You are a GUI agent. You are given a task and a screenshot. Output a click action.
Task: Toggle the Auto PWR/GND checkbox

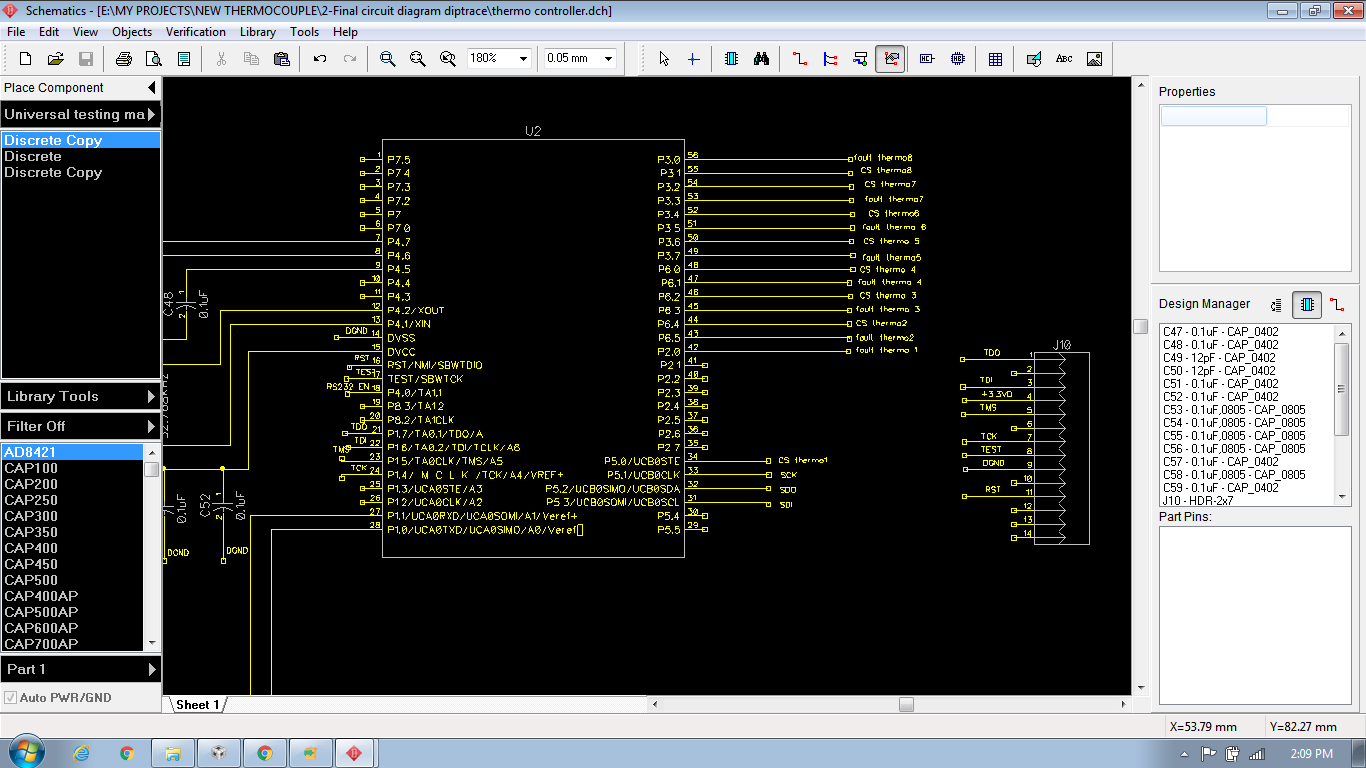point(11,697)
